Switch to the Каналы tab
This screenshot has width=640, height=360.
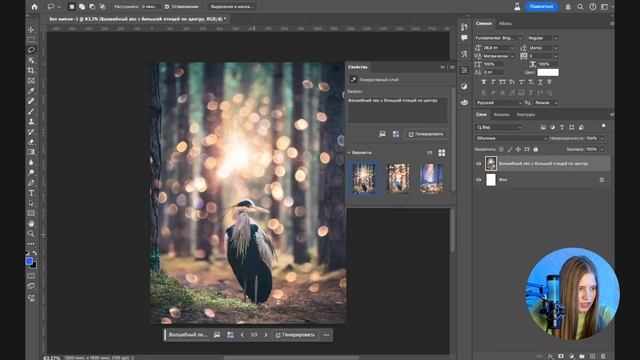(x=501, y=115)
